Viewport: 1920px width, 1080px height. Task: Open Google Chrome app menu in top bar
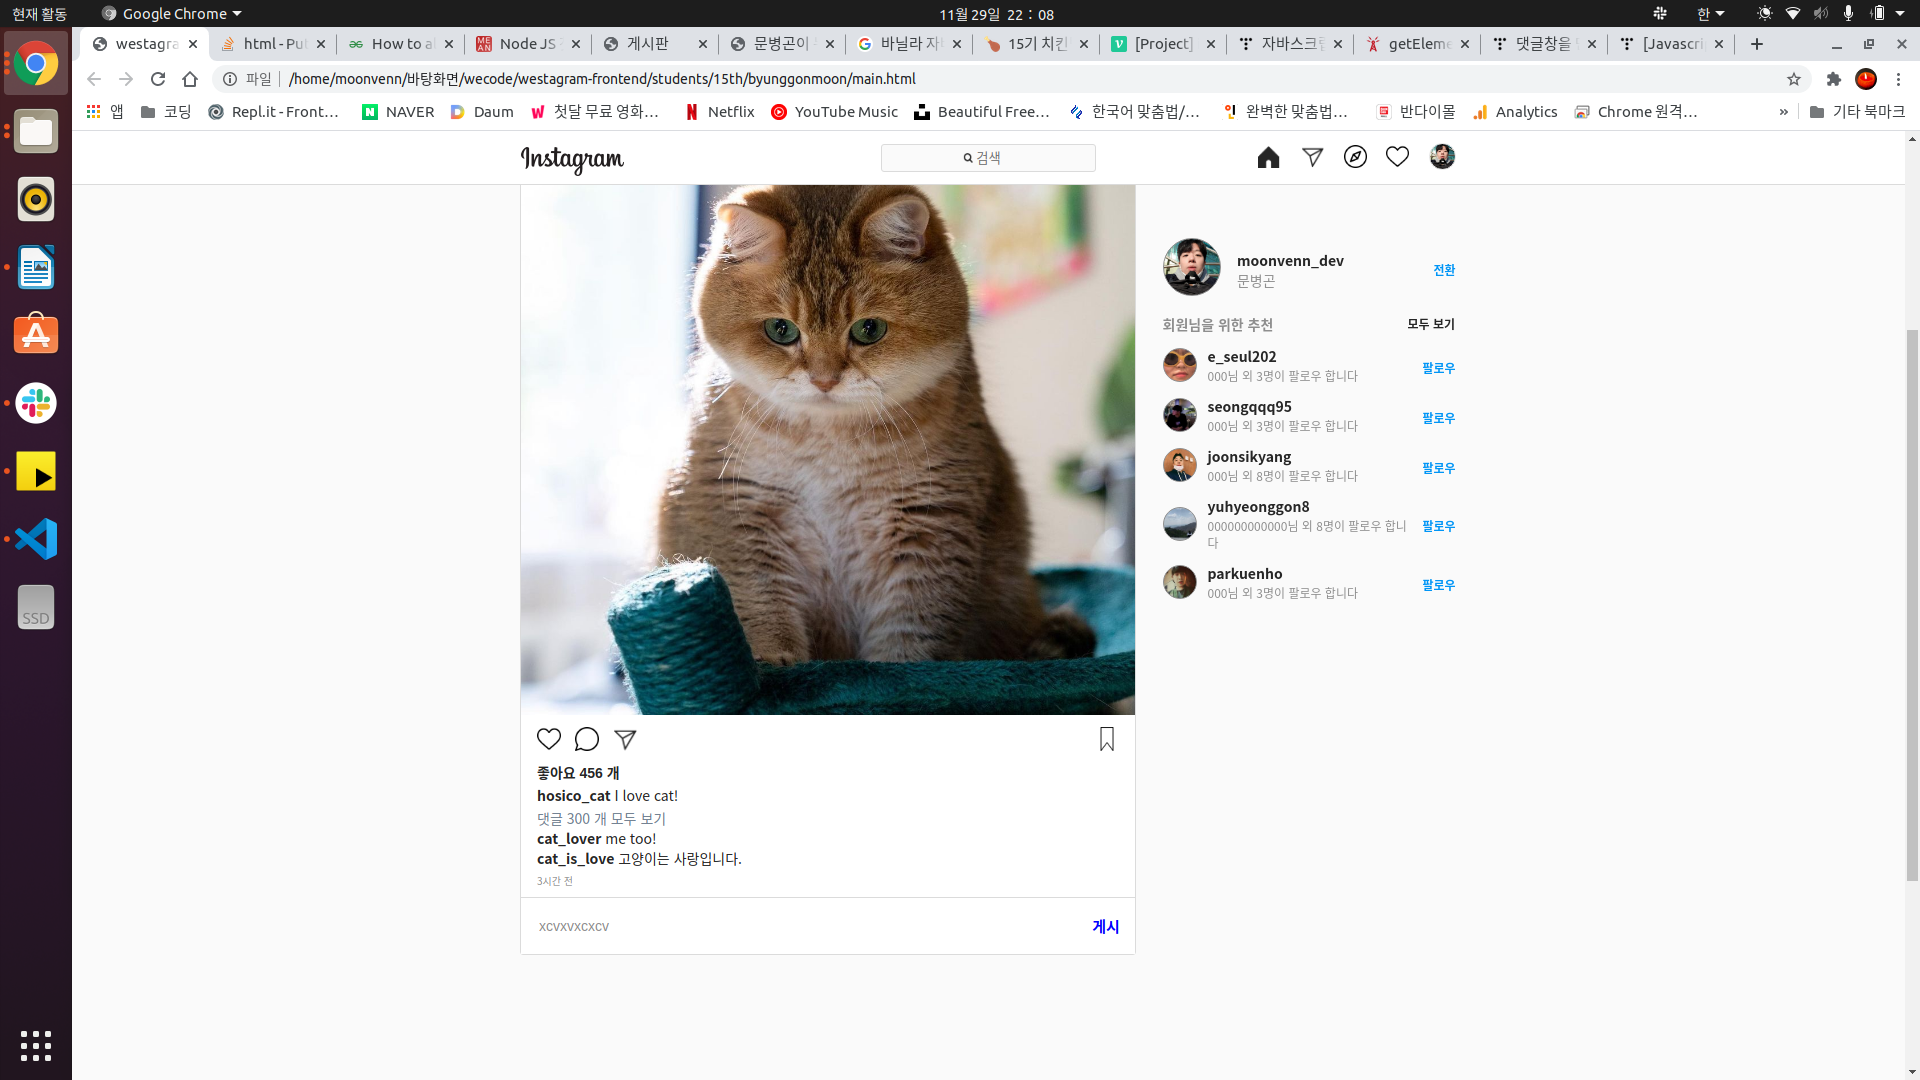point(171,14)
